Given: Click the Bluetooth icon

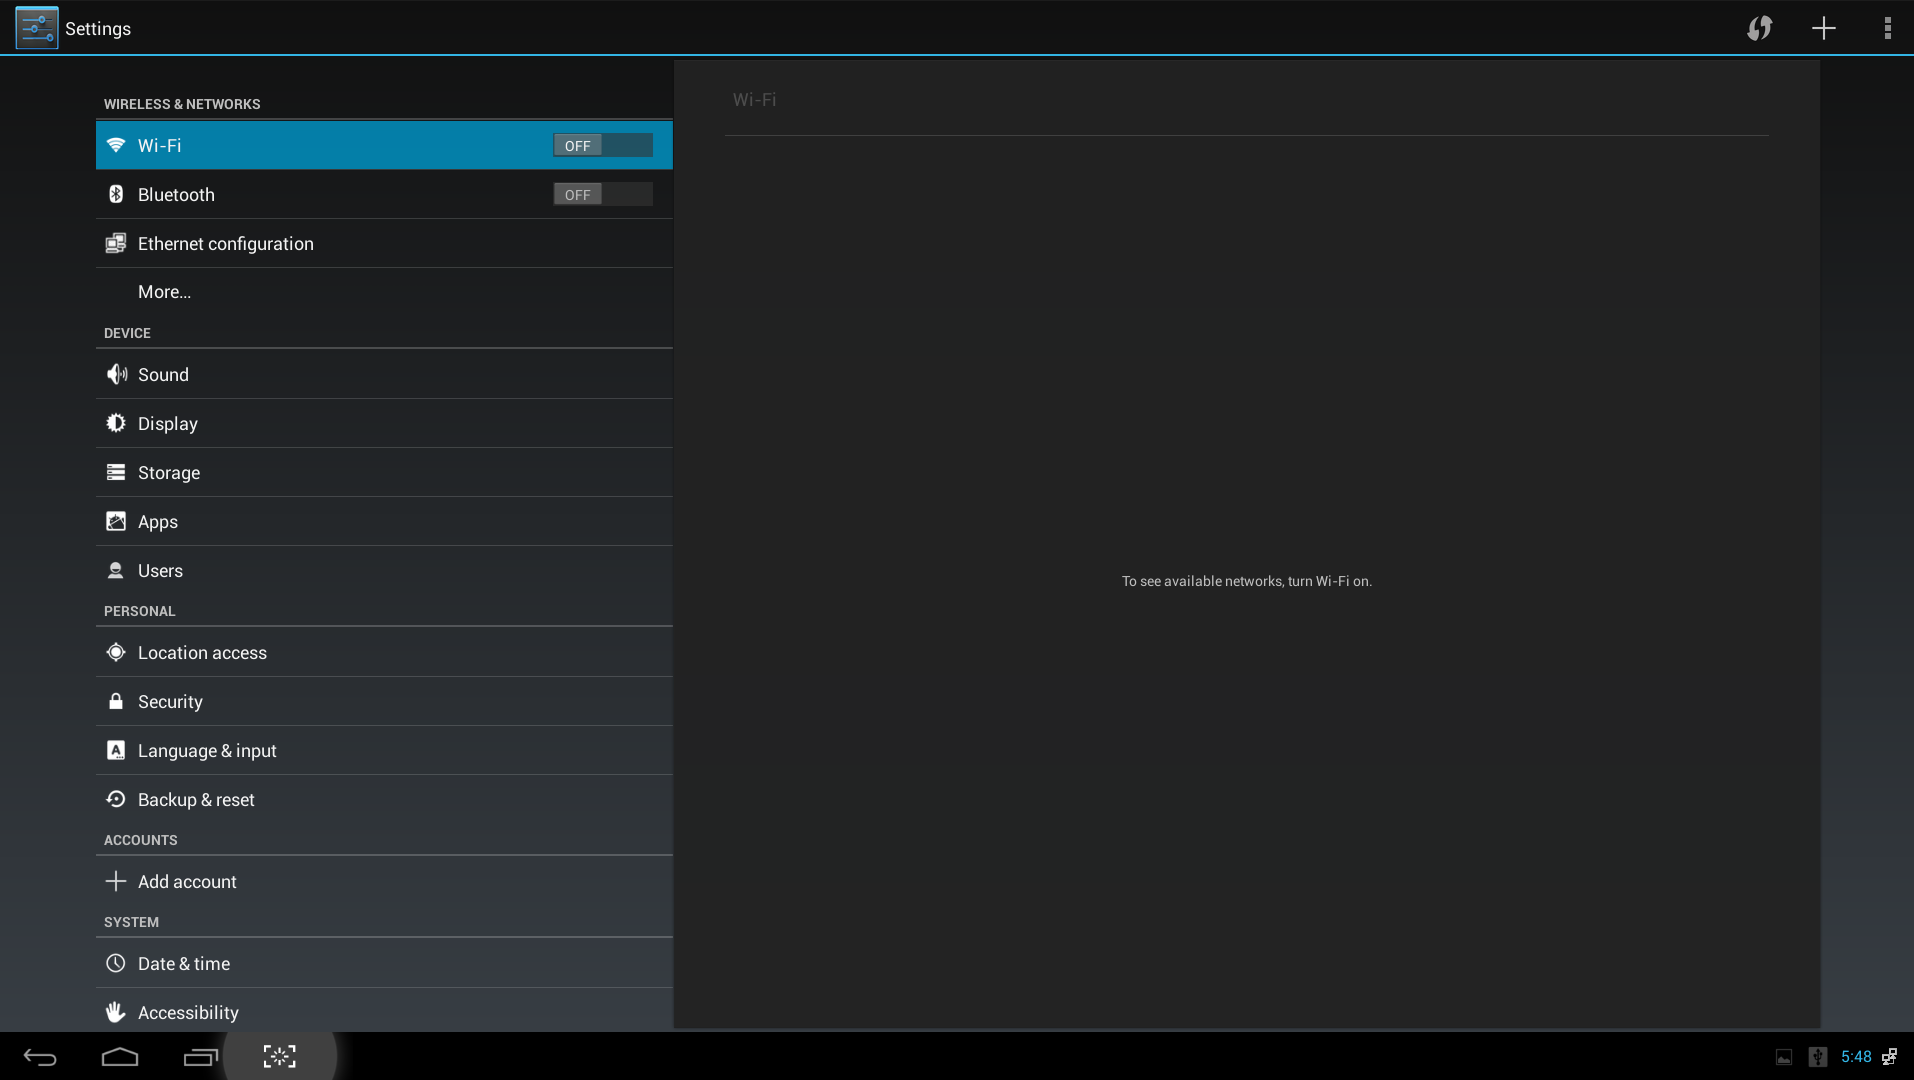Looking at the screenshot, I should click(x=116, y=194).
